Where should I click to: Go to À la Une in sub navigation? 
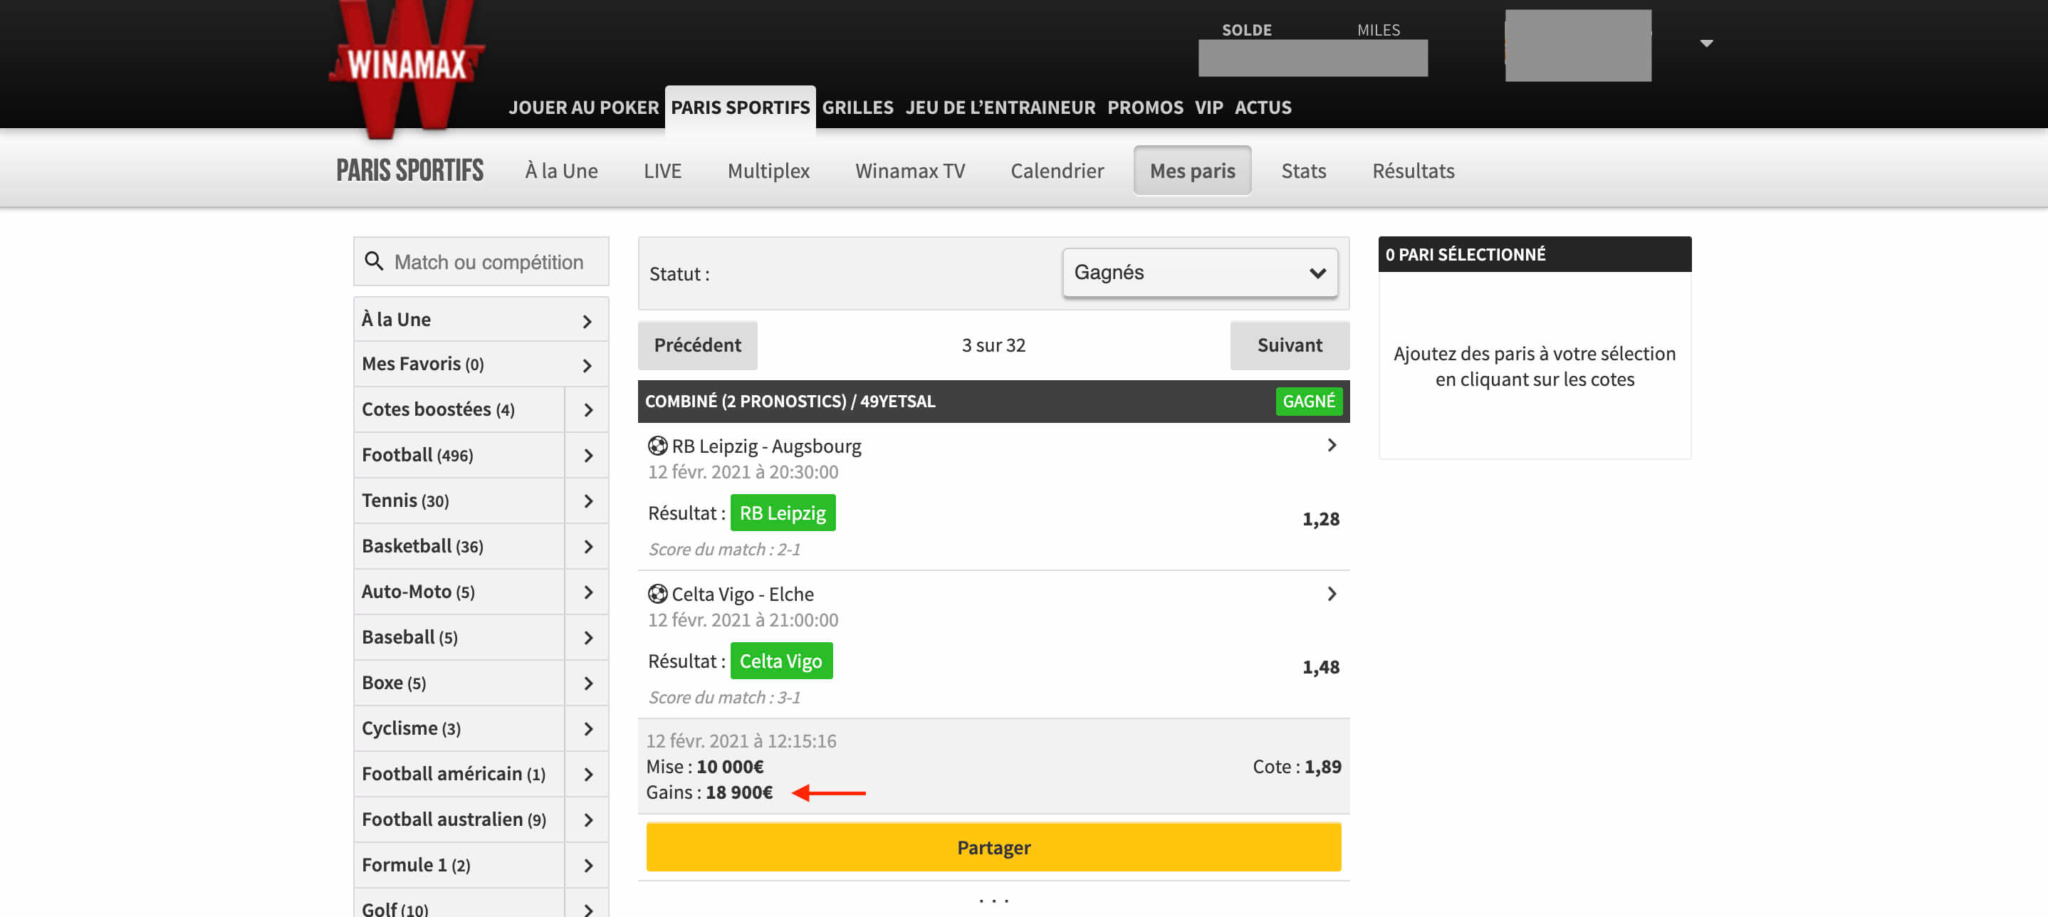[561, 171]
